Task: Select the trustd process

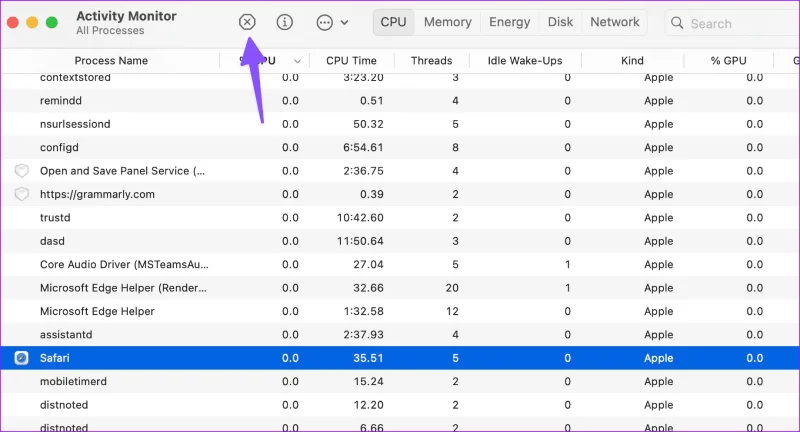Action: tap(400, 218)
